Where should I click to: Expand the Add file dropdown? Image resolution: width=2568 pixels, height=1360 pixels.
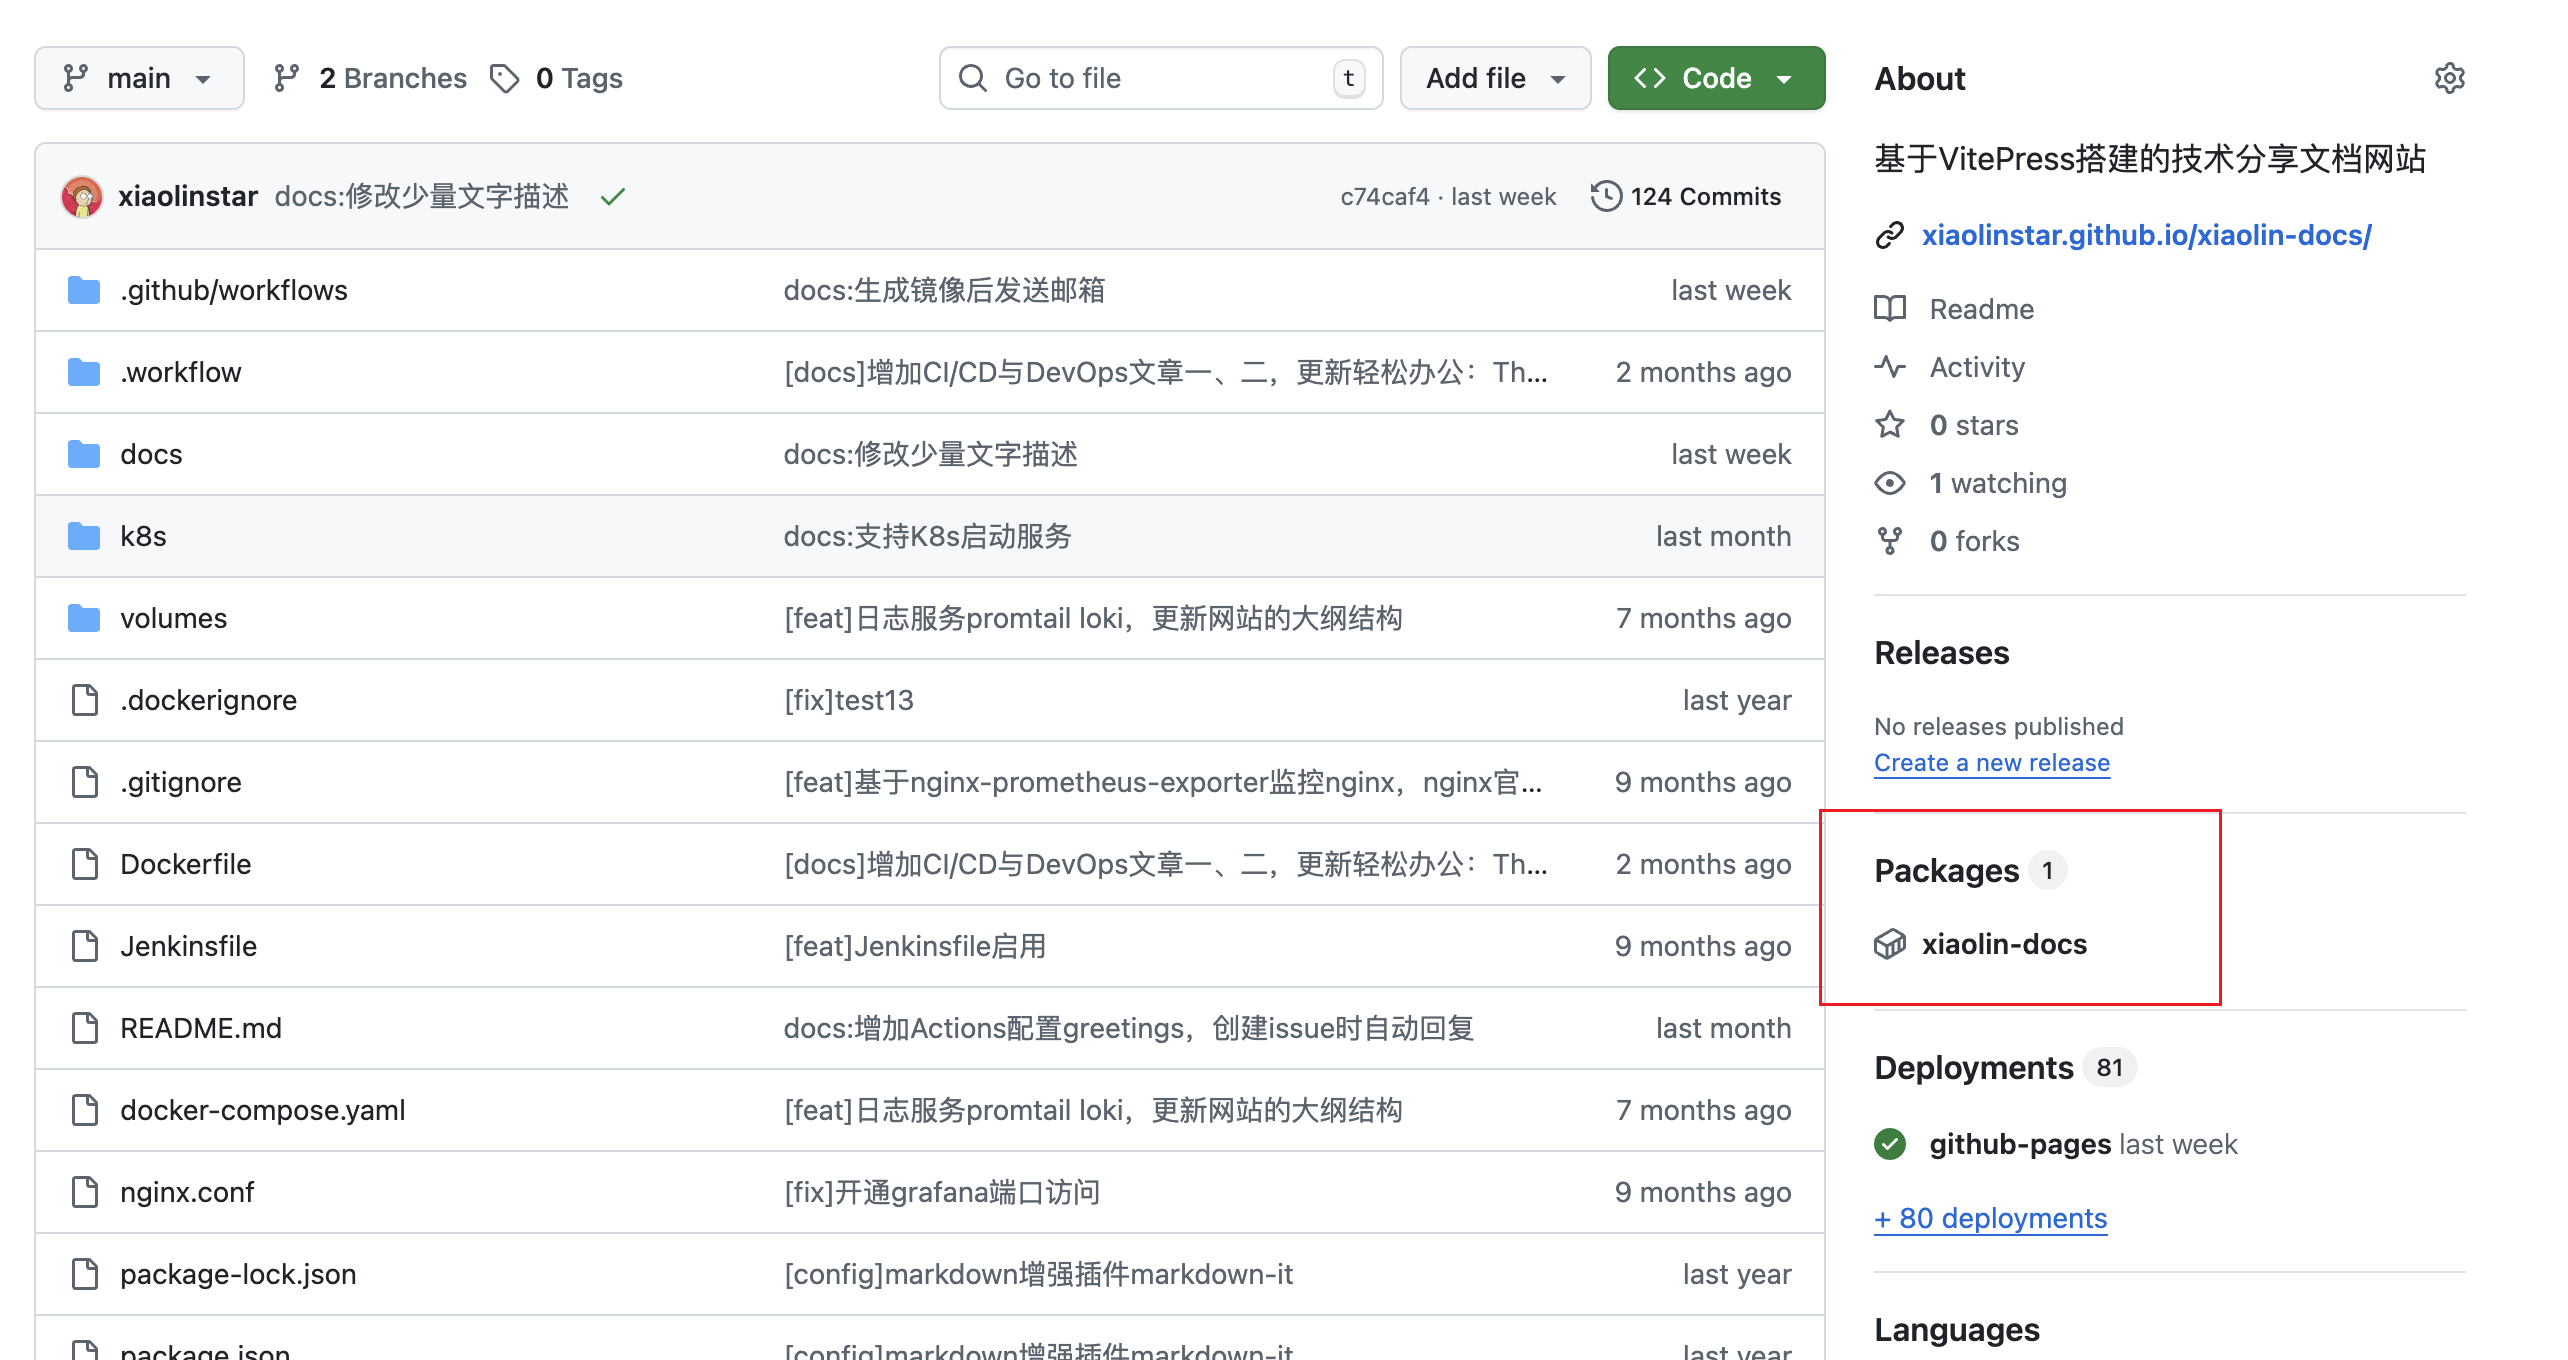tap(1495, 78)
